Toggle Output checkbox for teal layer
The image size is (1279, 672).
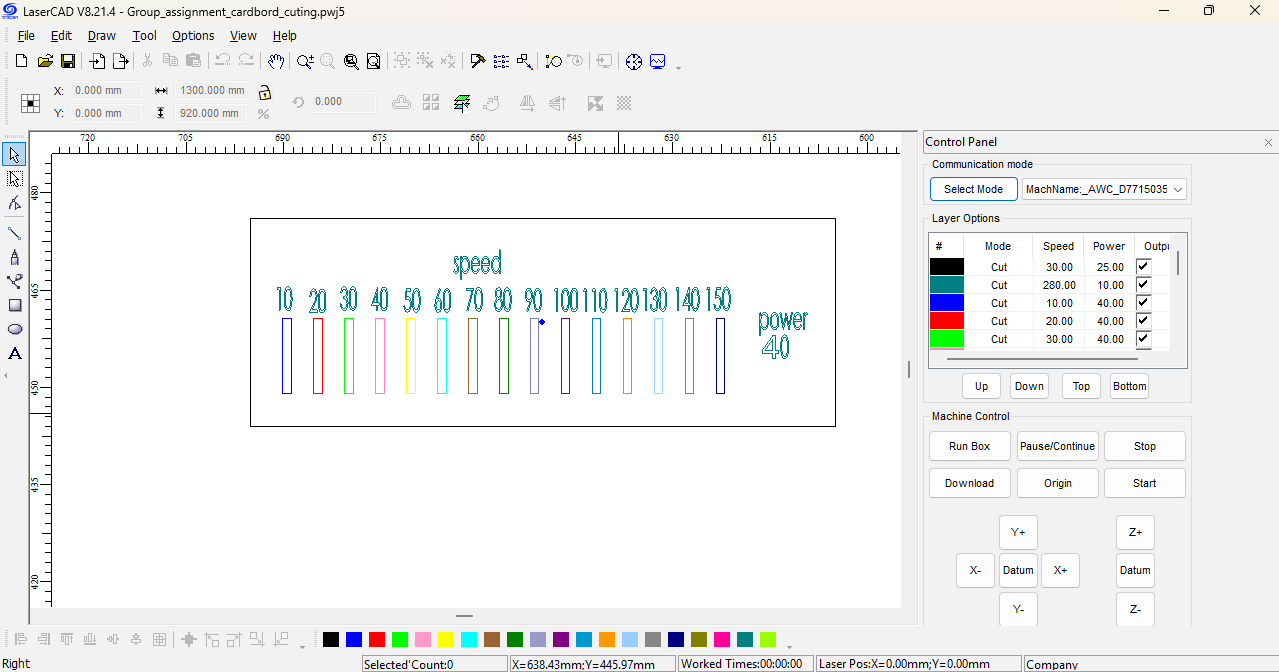point(1144,285)
